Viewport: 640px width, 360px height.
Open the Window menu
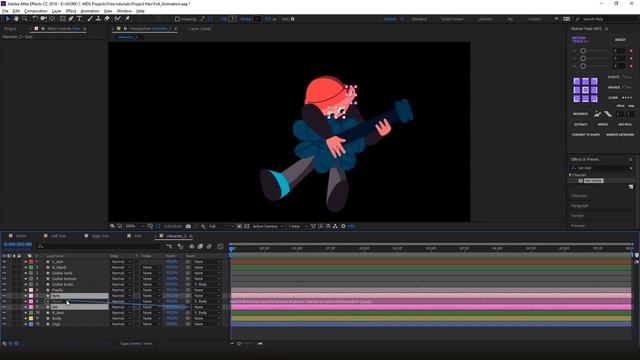pos(124,11)
